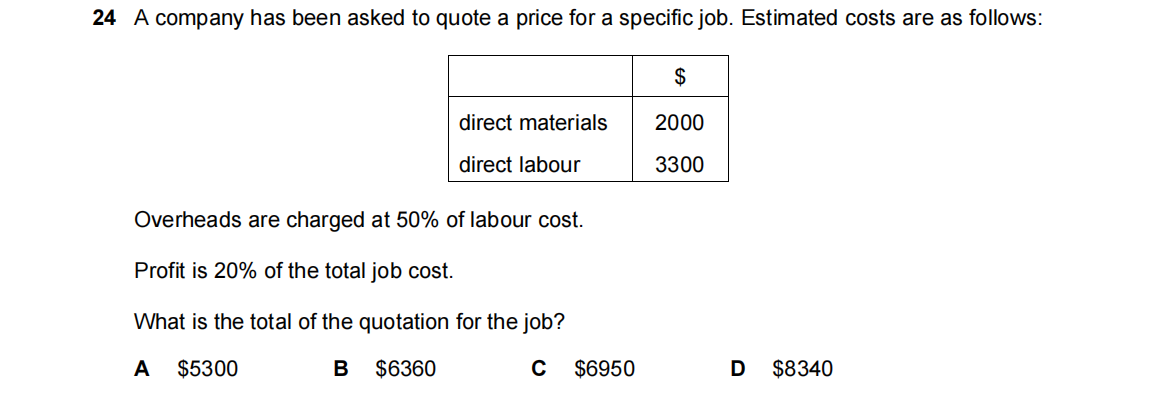Screen dimensions: 1176x404
Task: Select answer option letter B
Action: click(340, 369)
